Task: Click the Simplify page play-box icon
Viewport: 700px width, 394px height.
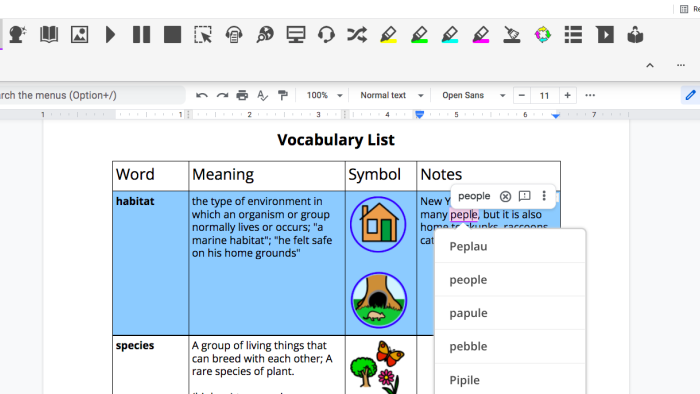Action: click(605, 34)
